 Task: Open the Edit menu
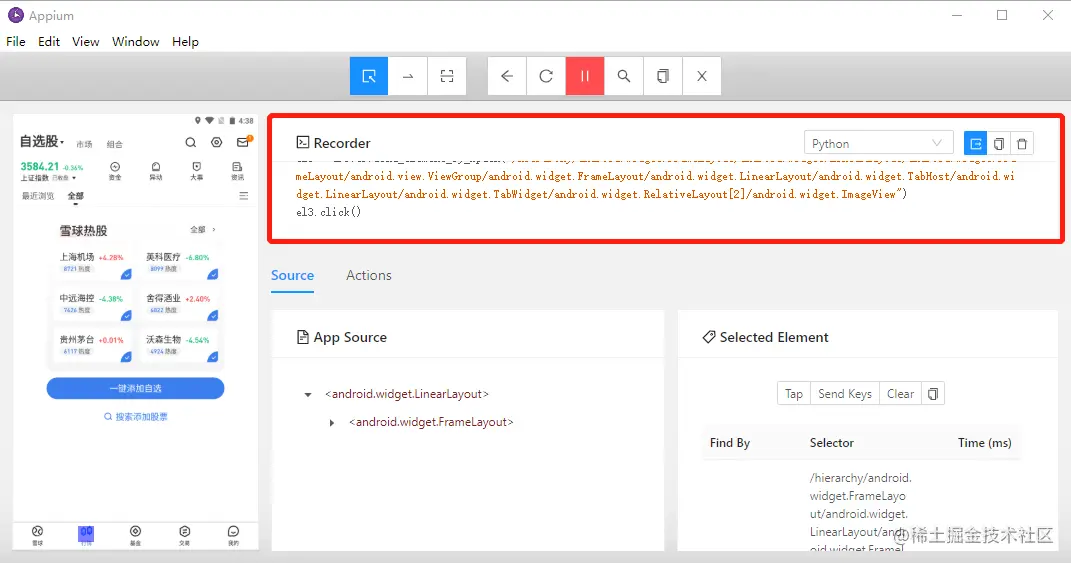click(49, 42)
